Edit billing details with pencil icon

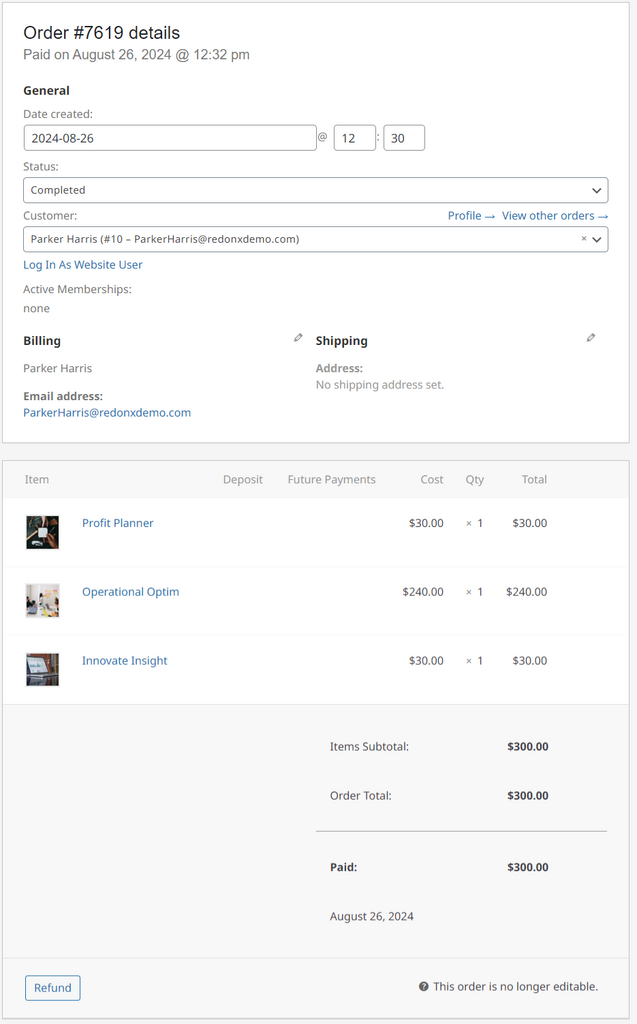[298, 338]
